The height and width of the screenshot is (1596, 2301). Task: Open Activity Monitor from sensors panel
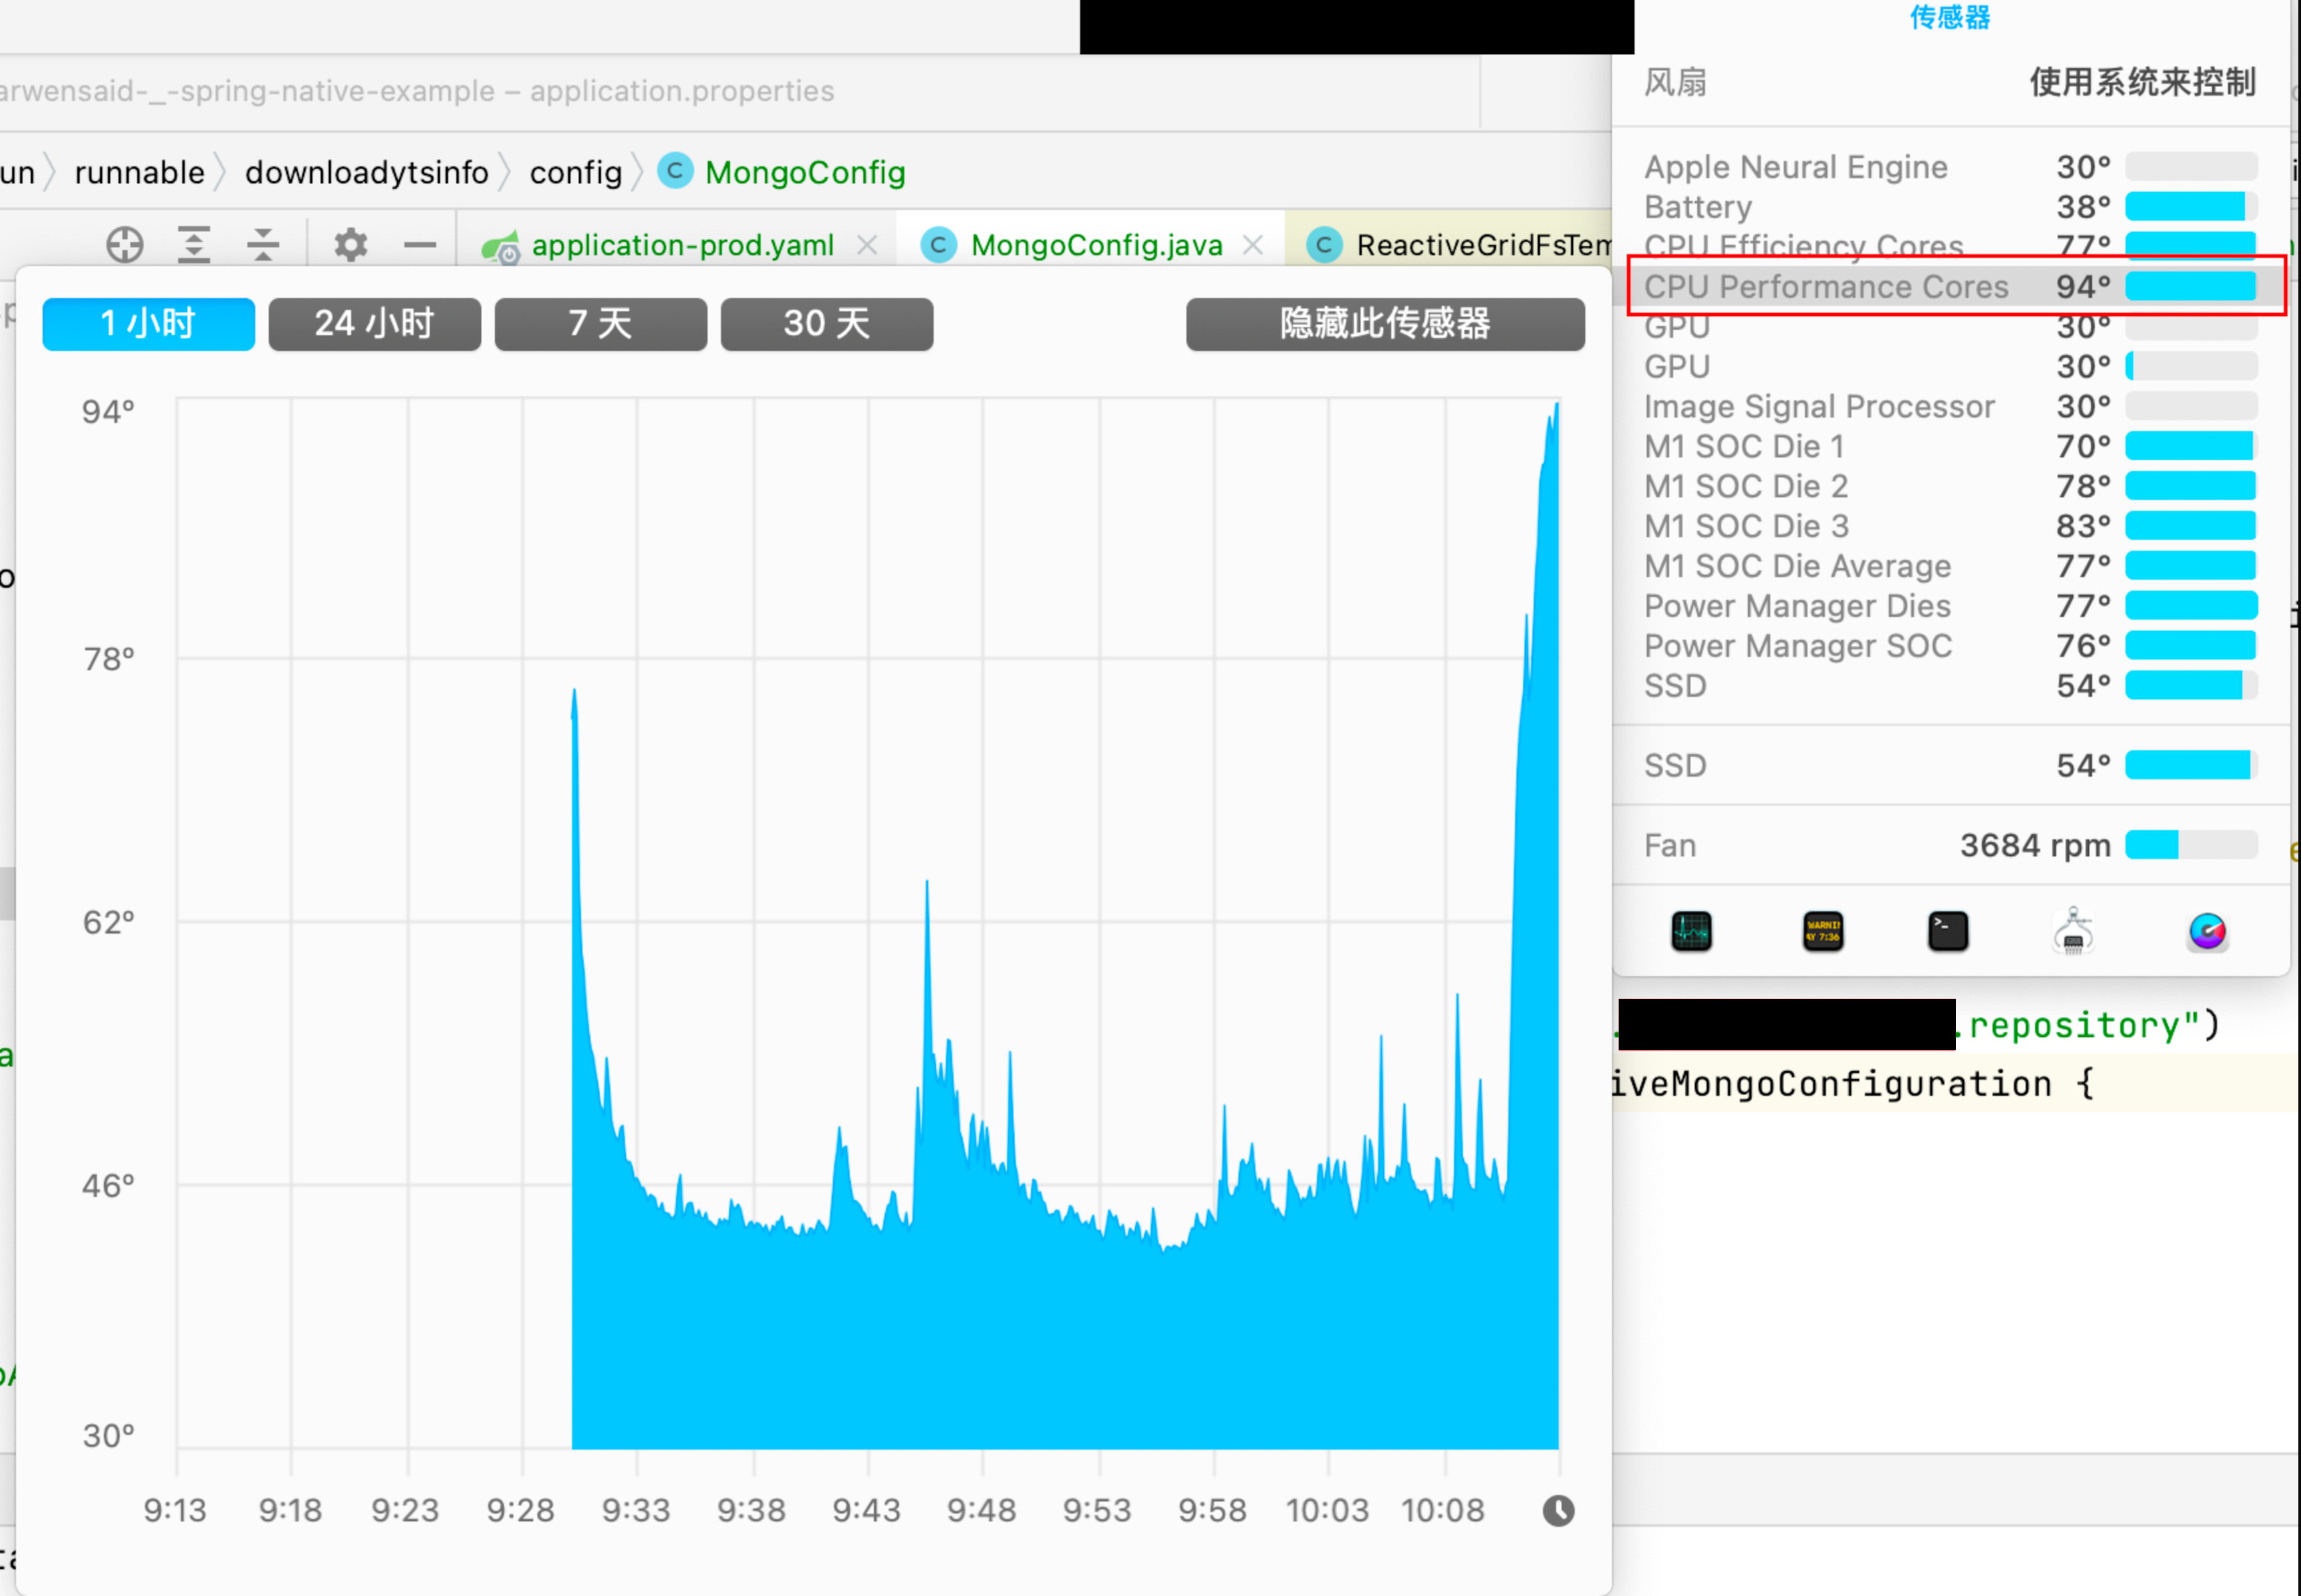tap(1691, 931)
